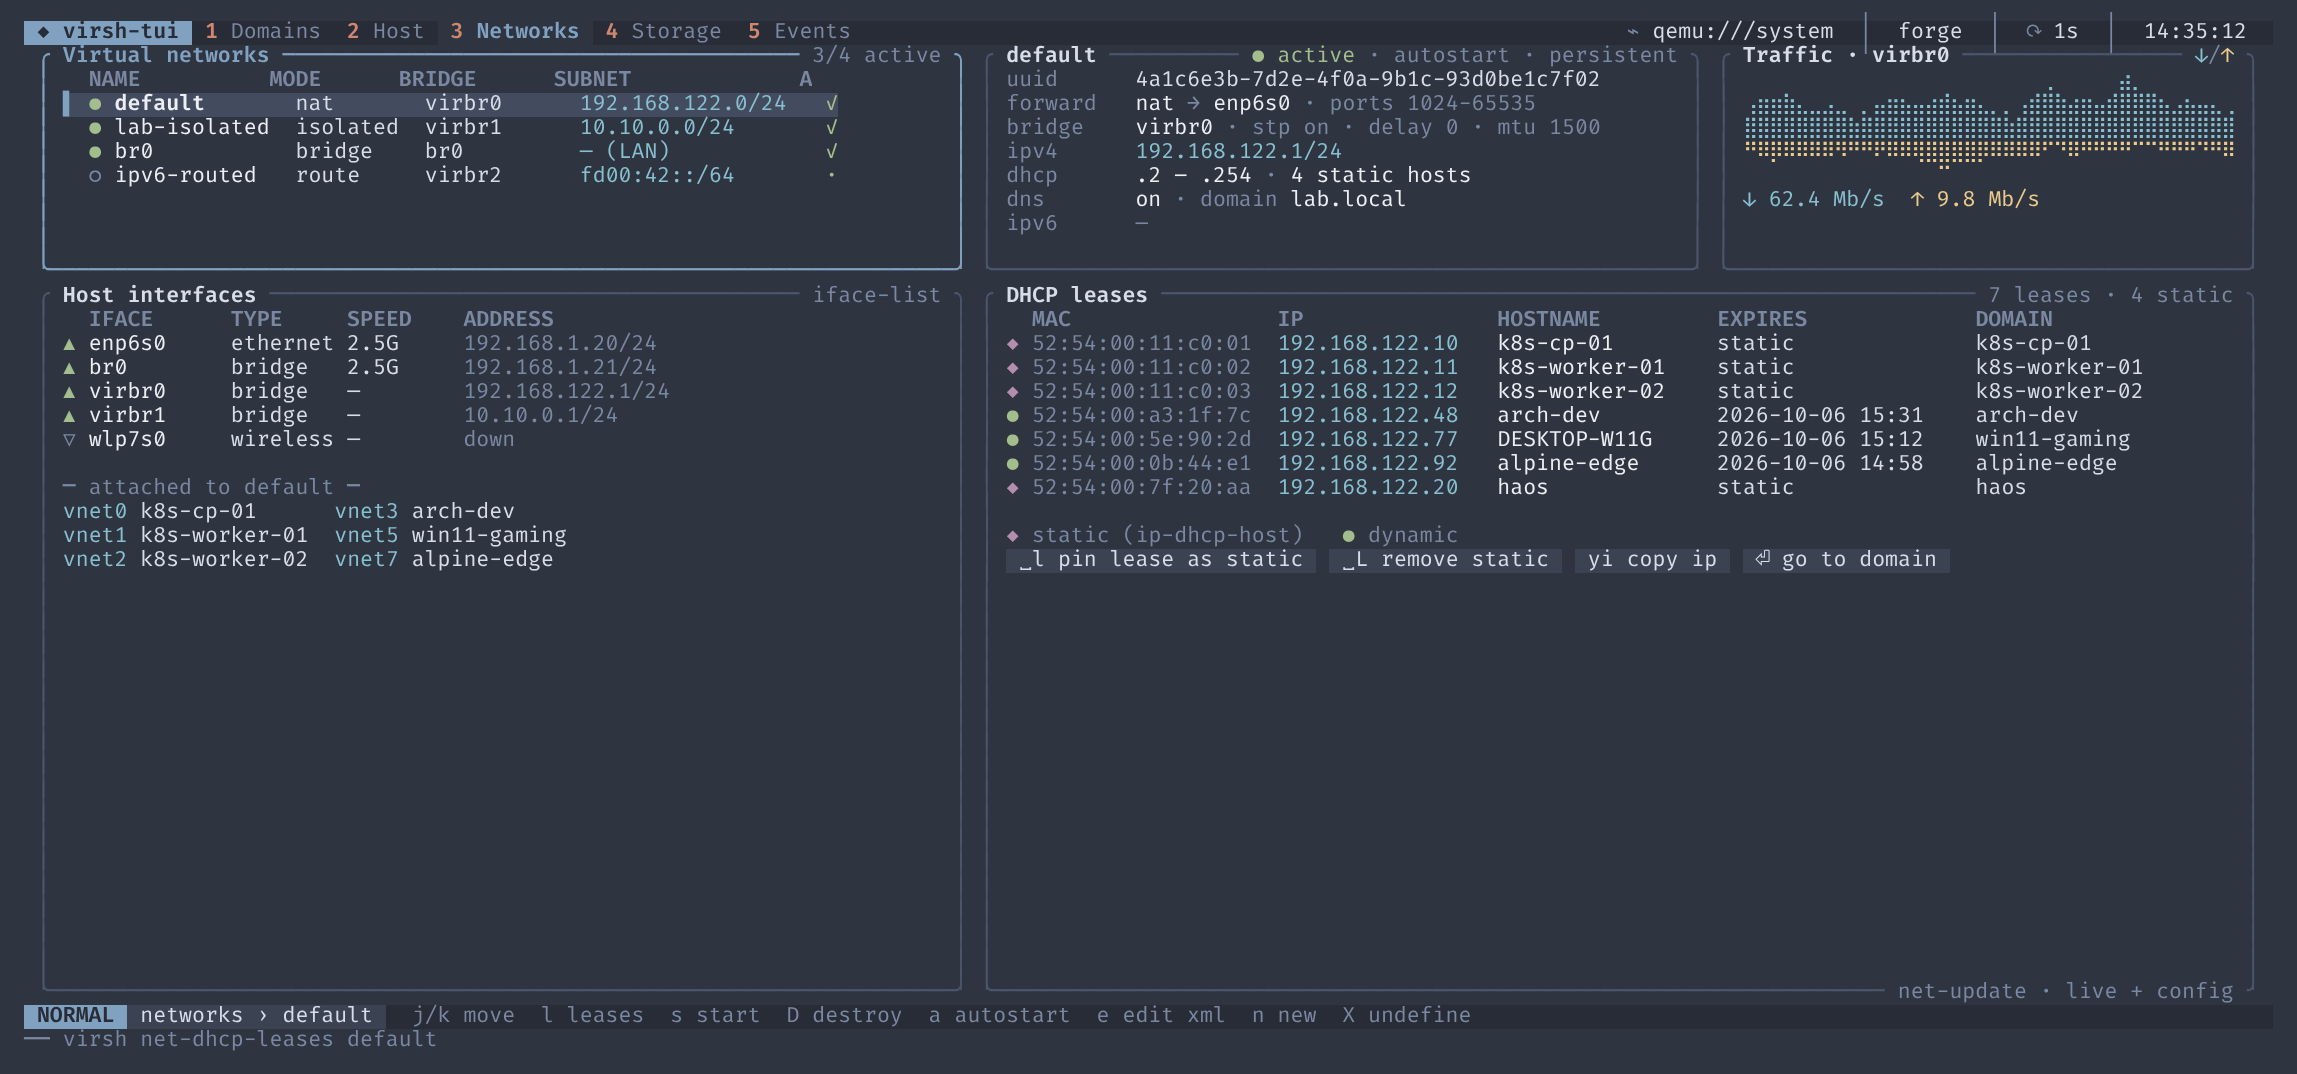Click the active status dot in default details
Image resolution: width=2297 pixels, height=1074 pixels.
1258,55
